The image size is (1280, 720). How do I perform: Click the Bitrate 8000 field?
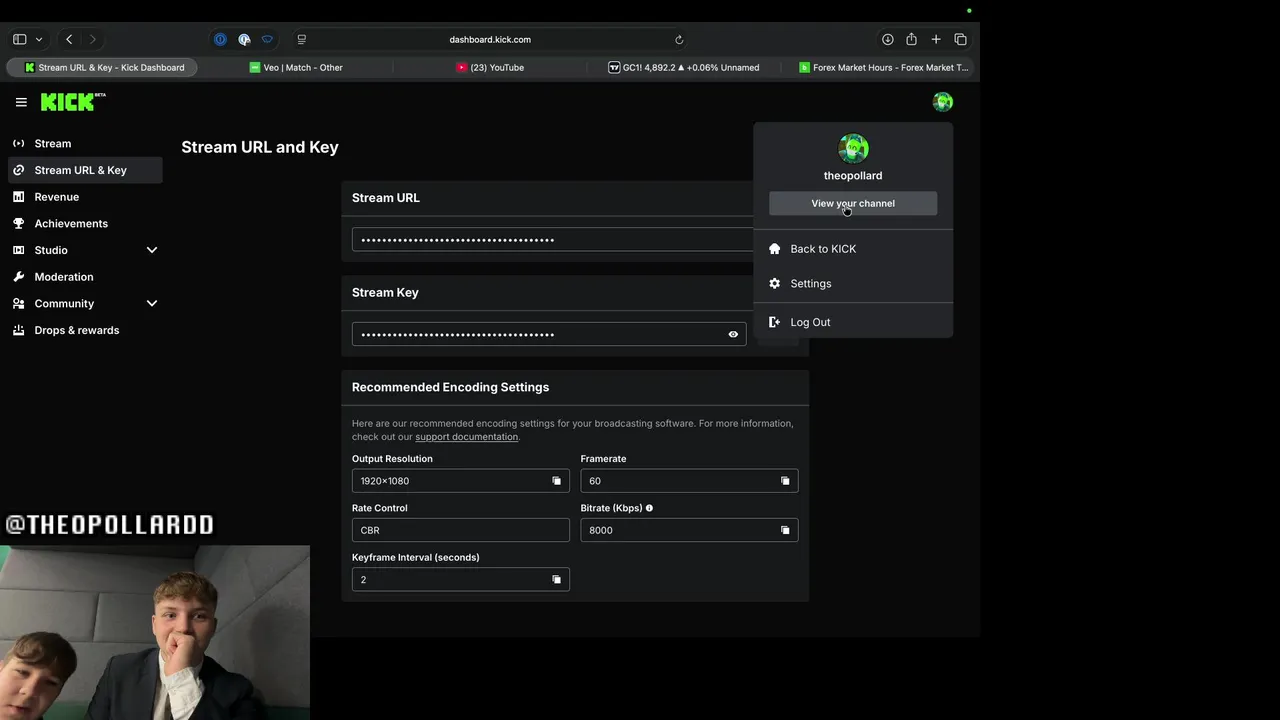[689, 530]
